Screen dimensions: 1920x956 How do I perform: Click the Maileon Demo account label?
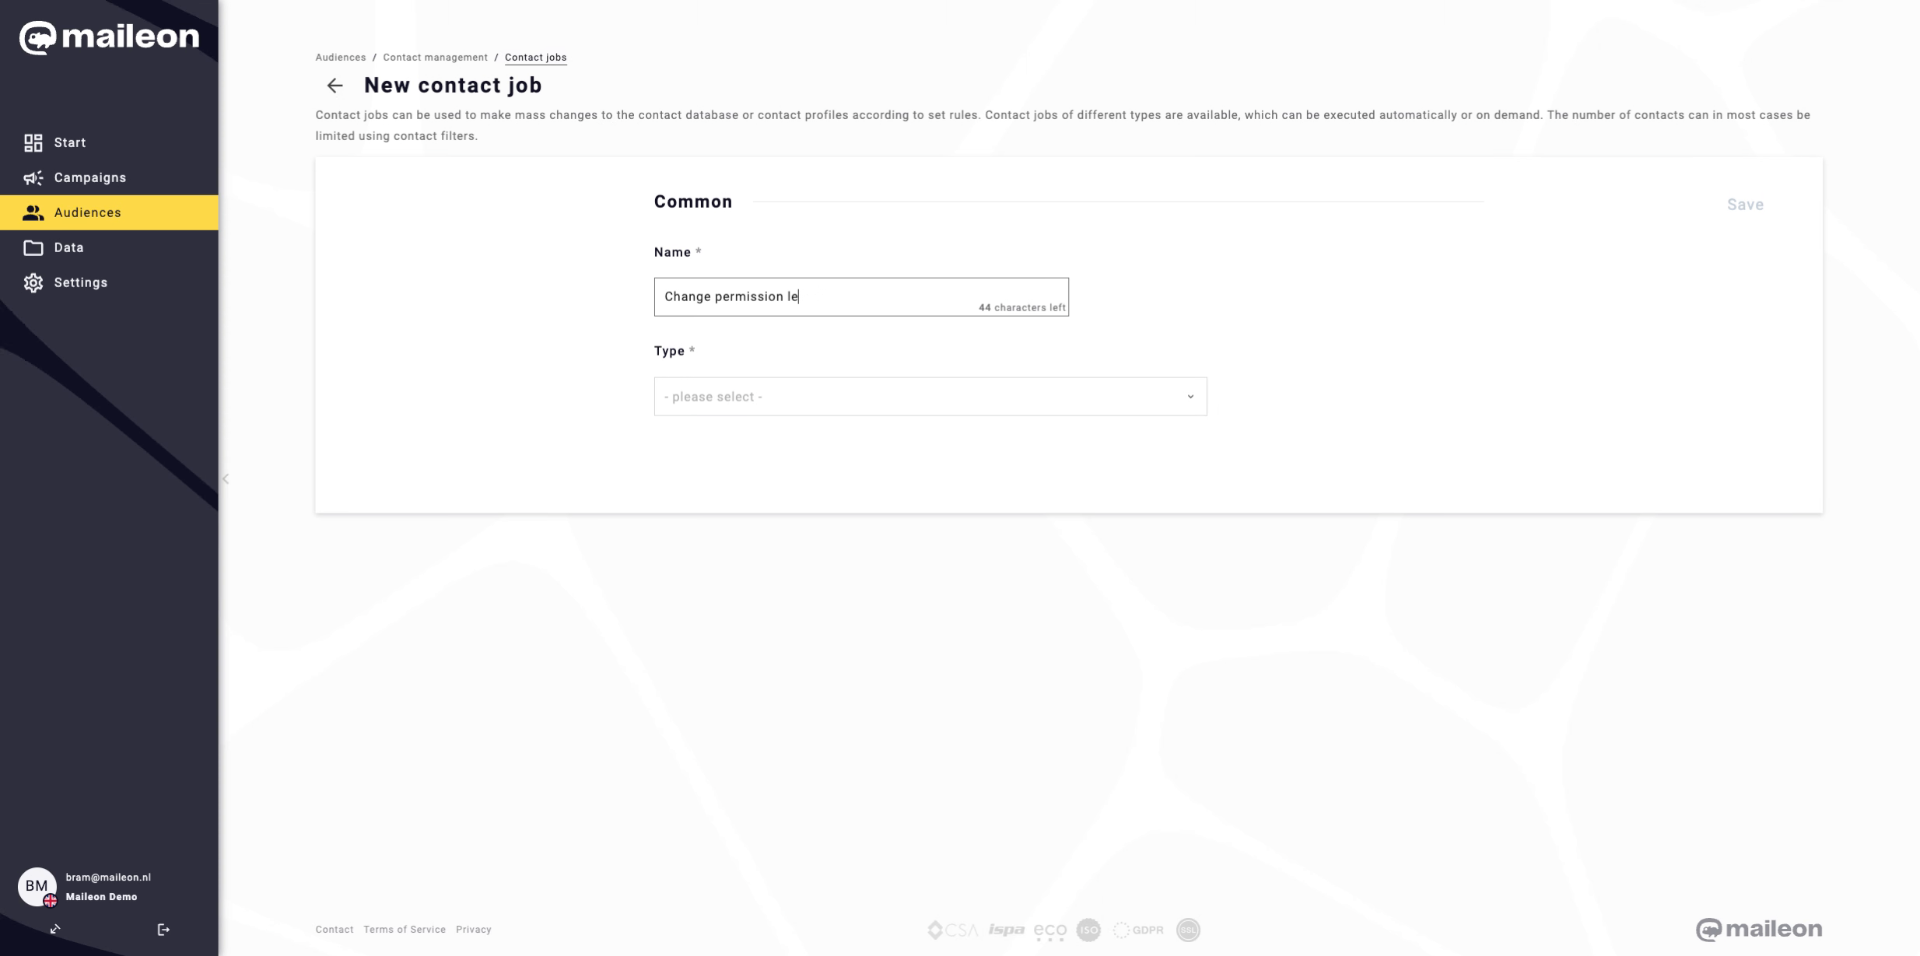tap(101, 897)
